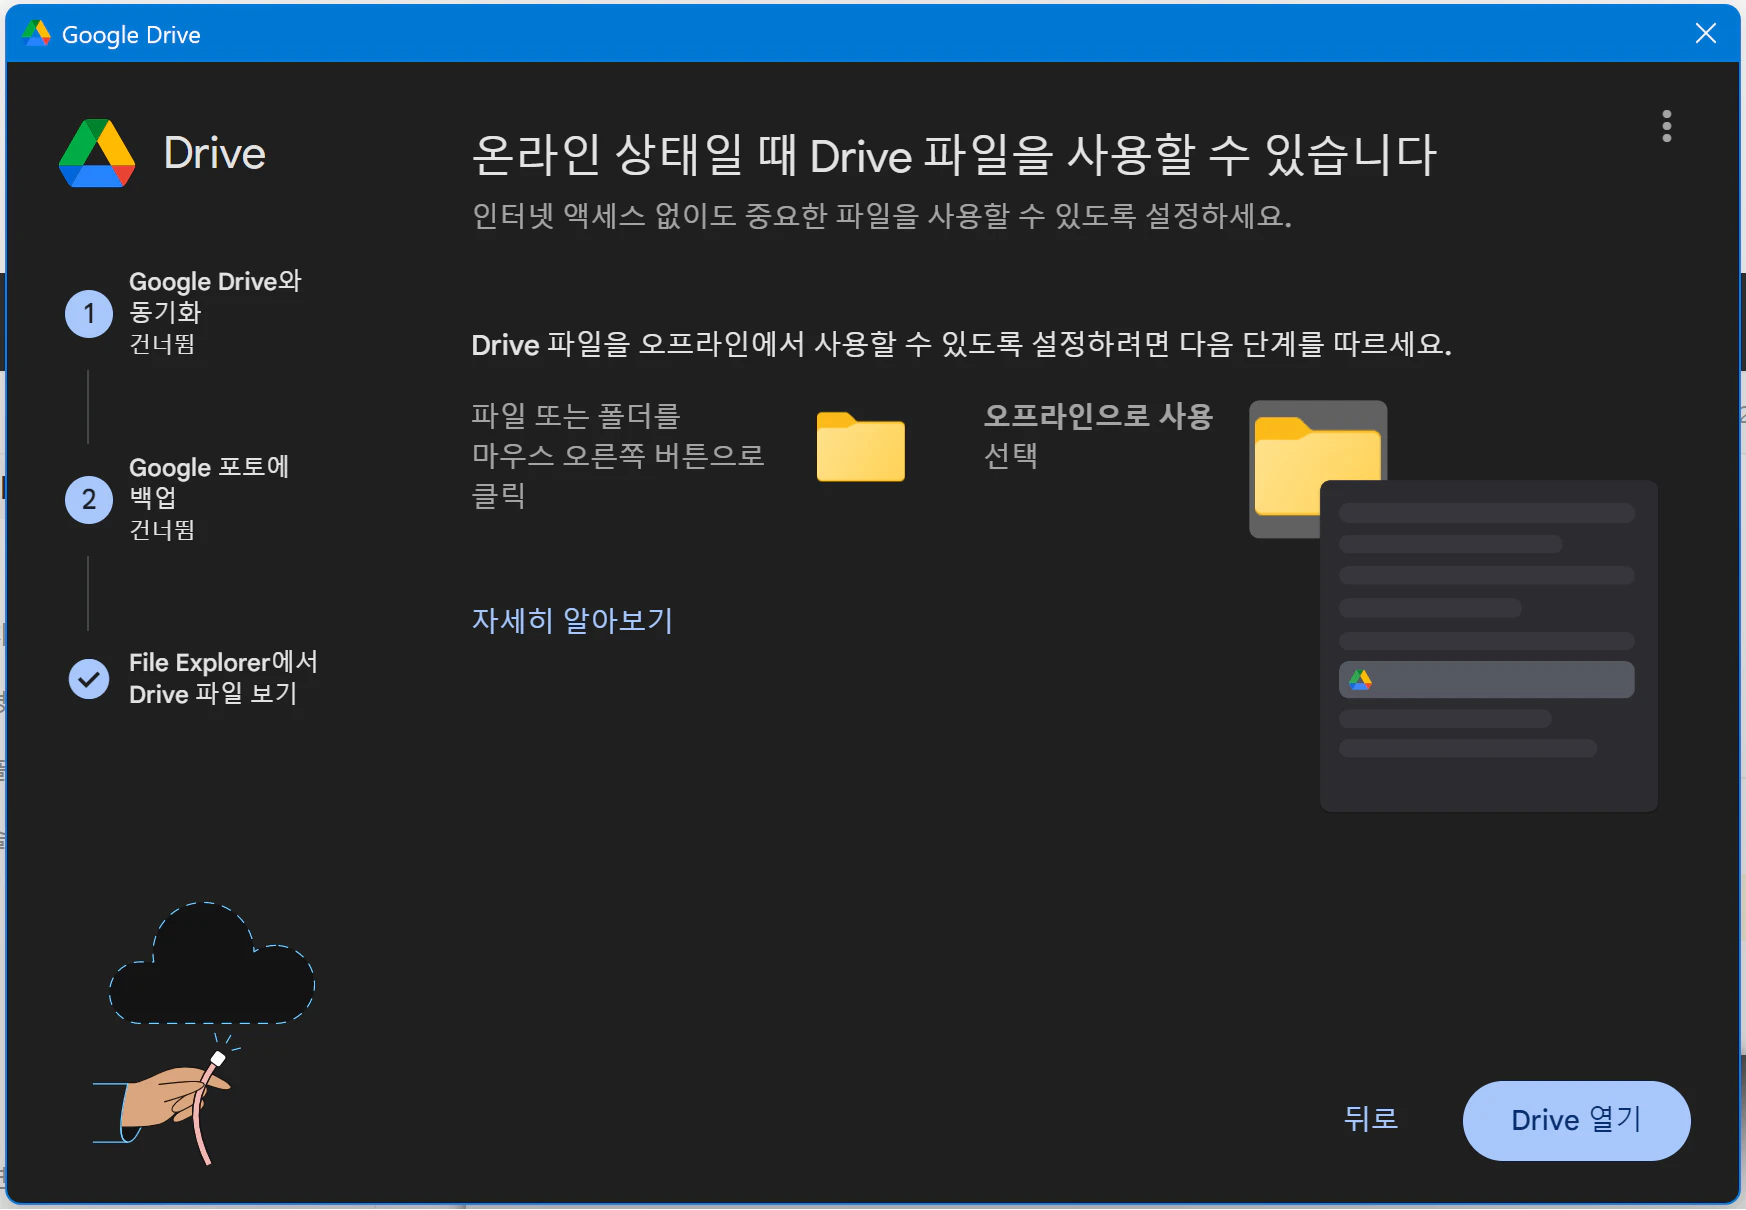
Task: Select the numbered circle for step 1
Action: click(88, 313)
